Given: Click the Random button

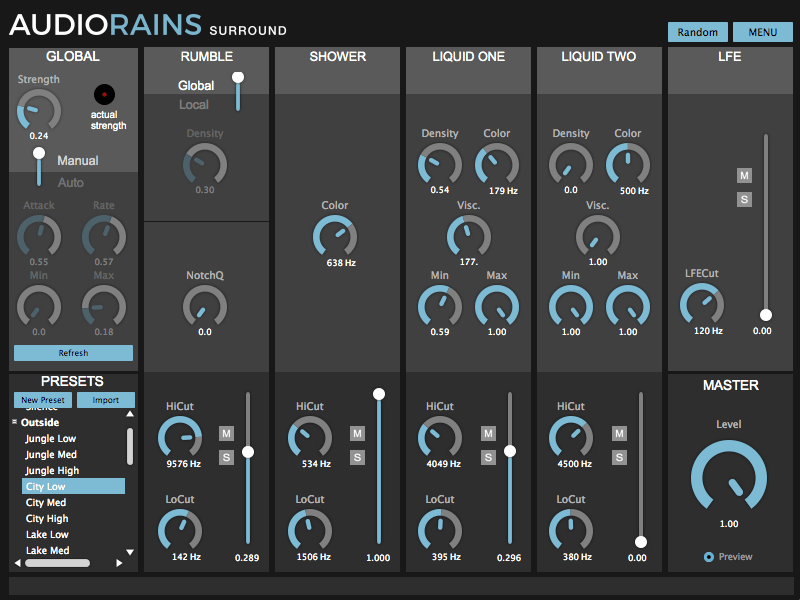Looking at the screenshot, I should (697, 32).
